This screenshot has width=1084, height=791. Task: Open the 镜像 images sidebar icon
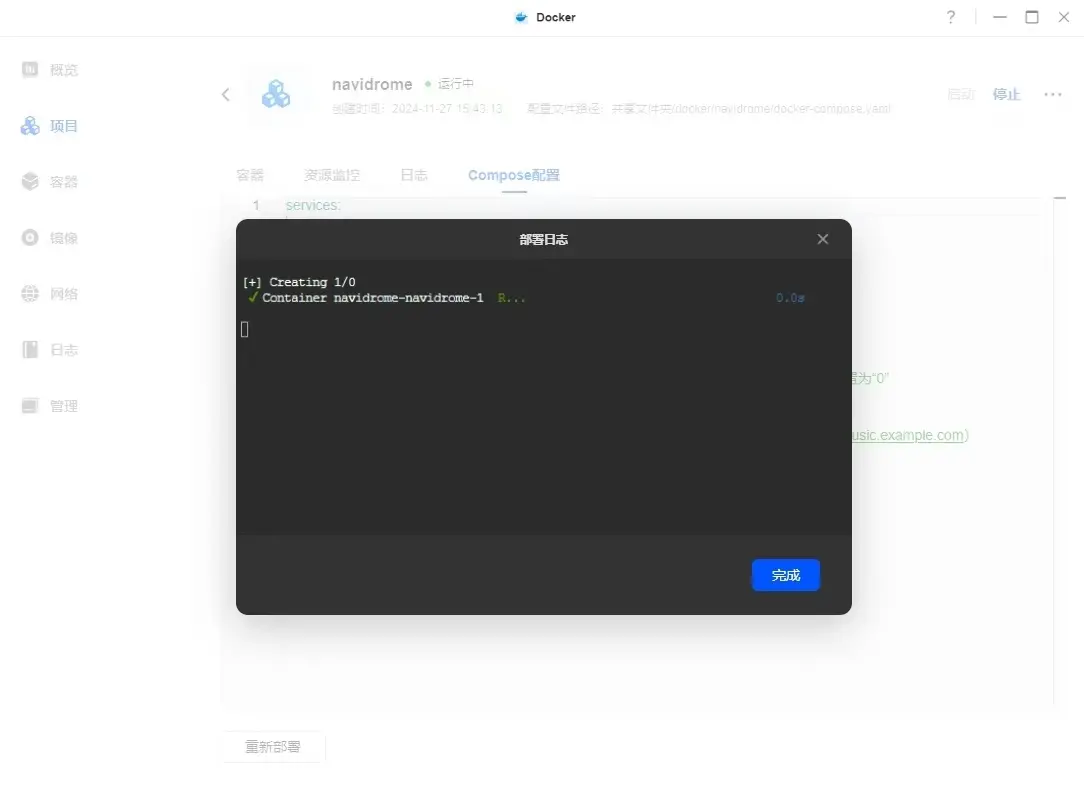pyautogui.click(x=30, y=237)
